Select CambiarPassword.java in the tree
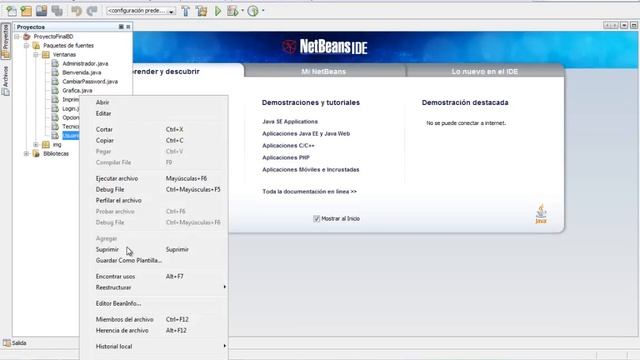Viewport: 640px width, 360px height. 90,81
